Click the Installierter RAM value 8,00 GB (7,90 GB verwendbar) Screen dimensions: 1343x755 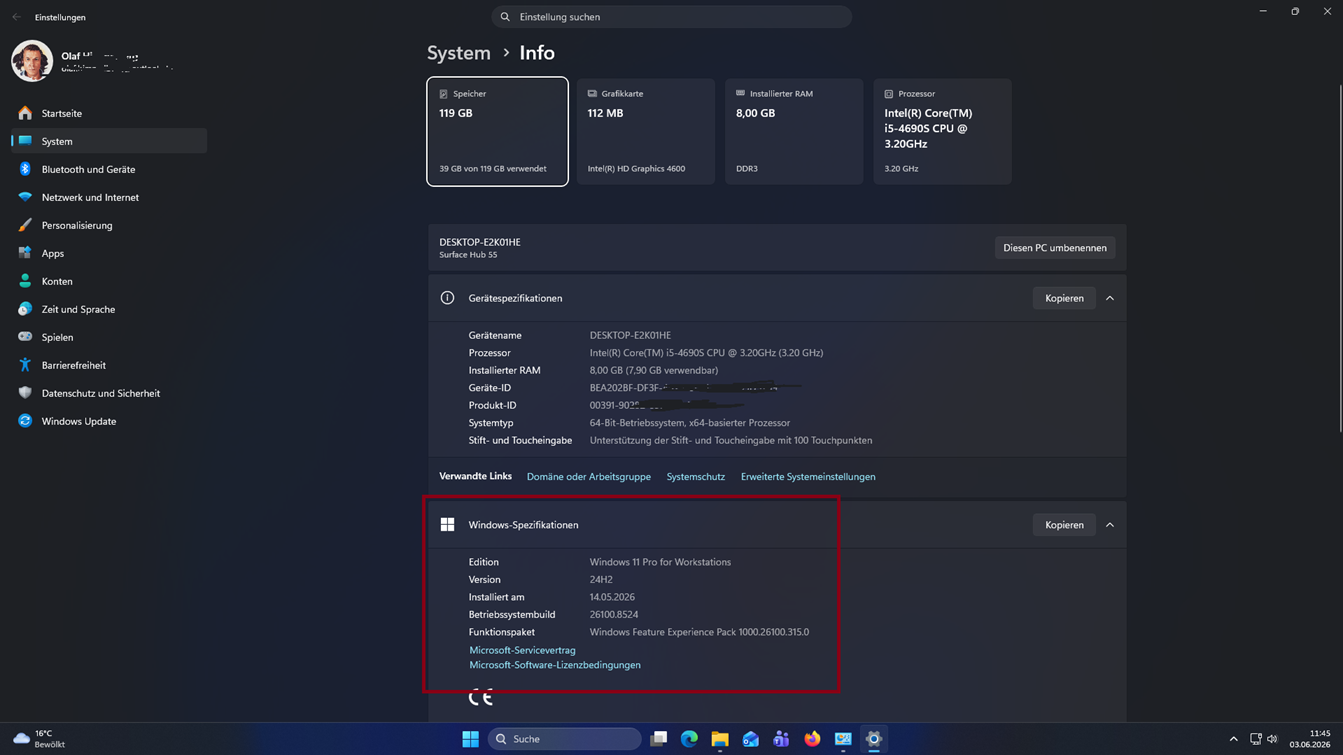tap(654, 370)
